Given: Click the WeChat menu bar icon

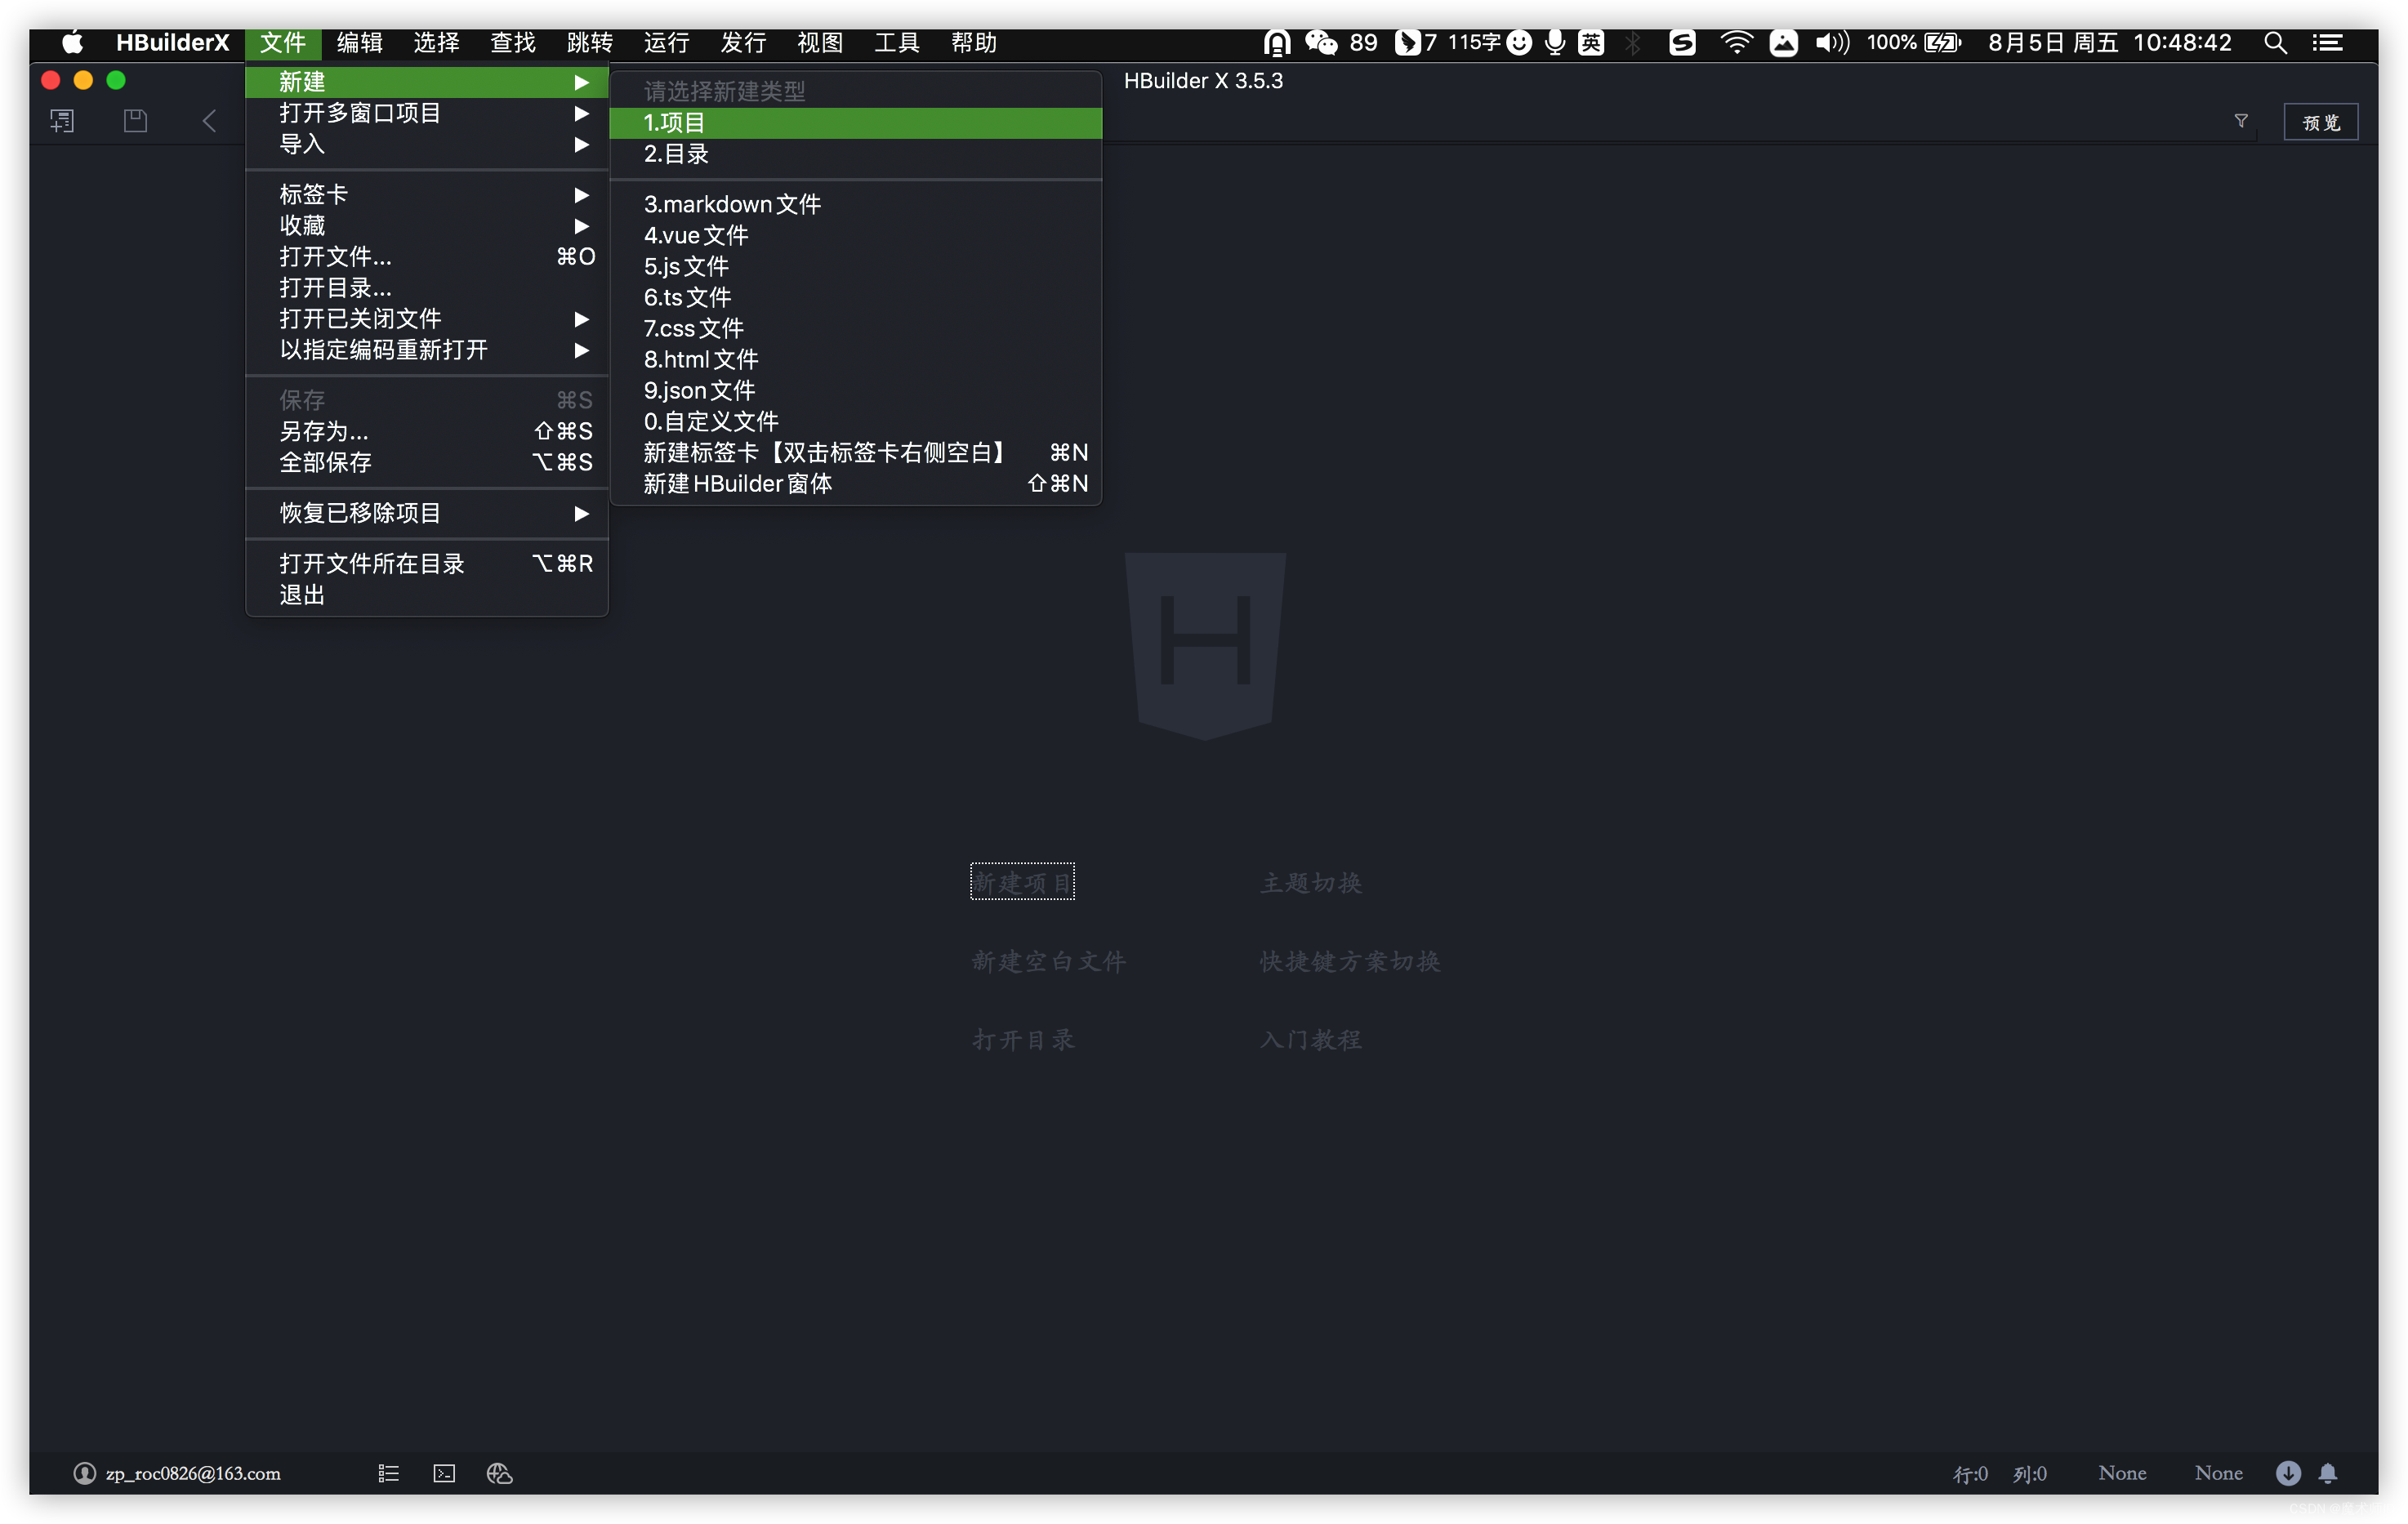Looking at the screenshot, I should click(x=1320, y=42).
